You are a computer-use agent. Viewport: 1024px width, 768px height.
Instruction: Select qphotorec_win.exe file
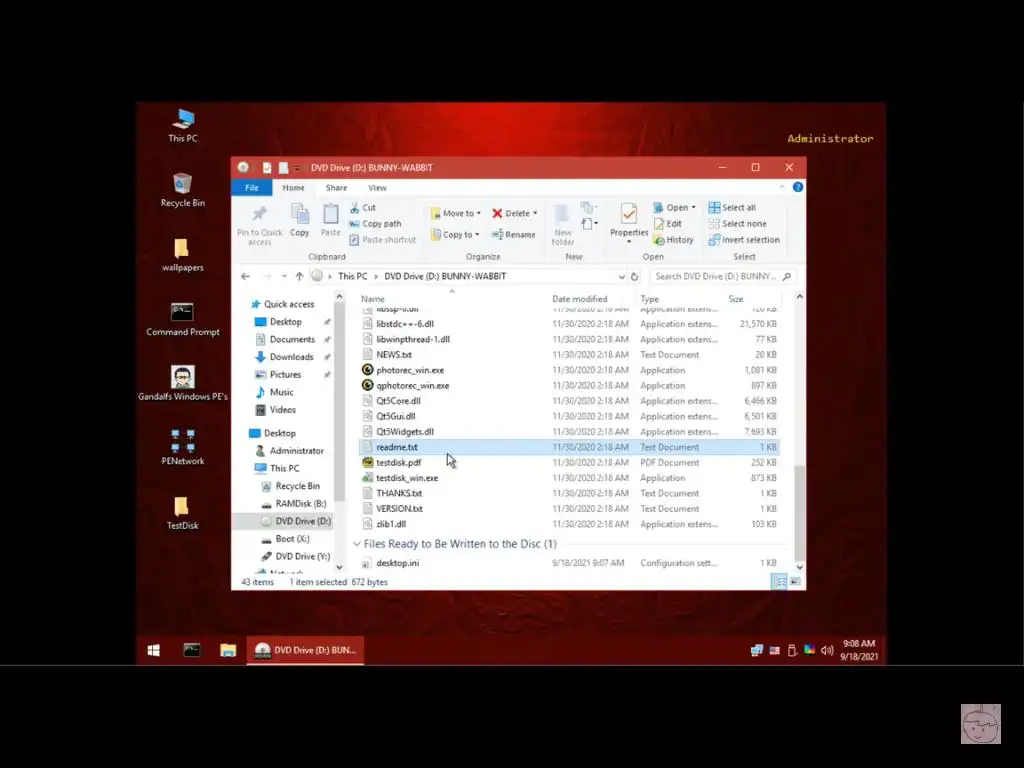click(x=569, y=386)
